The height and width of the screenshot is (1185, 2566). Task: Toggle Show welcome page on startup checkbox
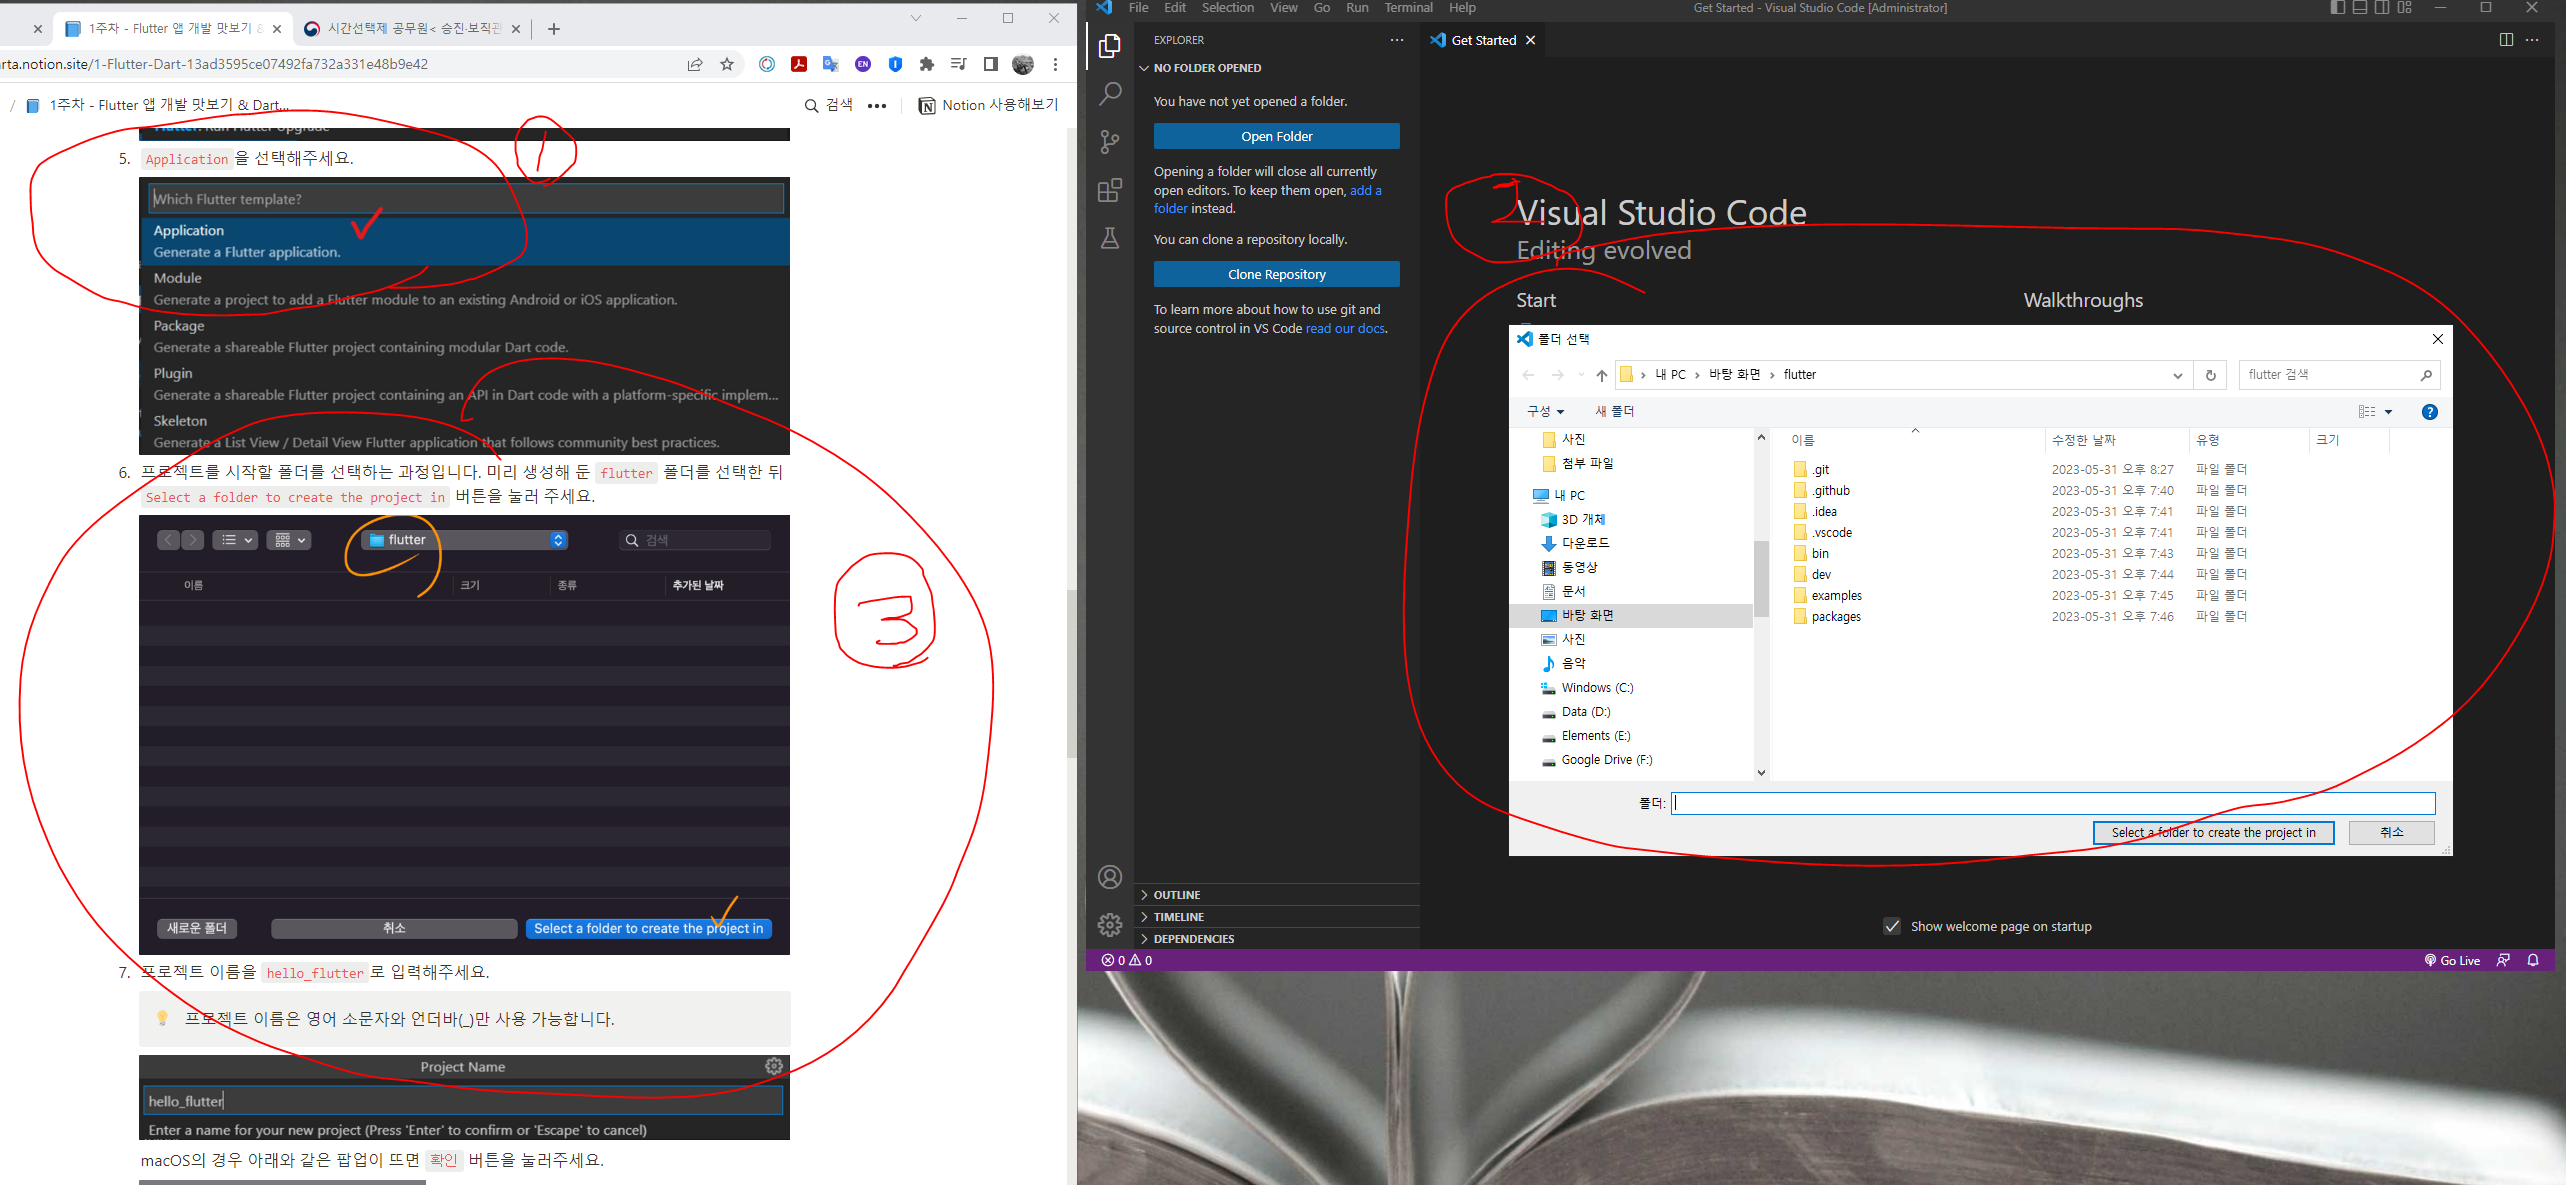(1892, 926)
